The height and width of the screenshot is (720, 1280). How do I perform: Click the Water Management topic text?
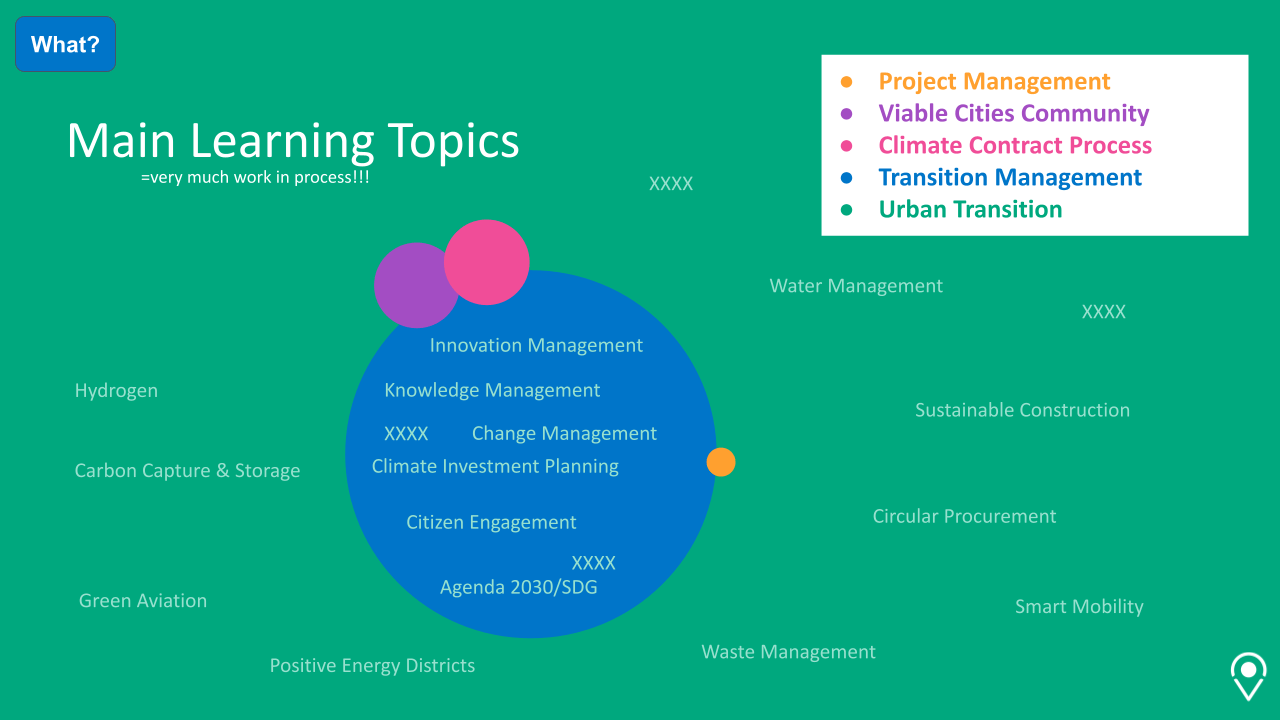point(856,286)
